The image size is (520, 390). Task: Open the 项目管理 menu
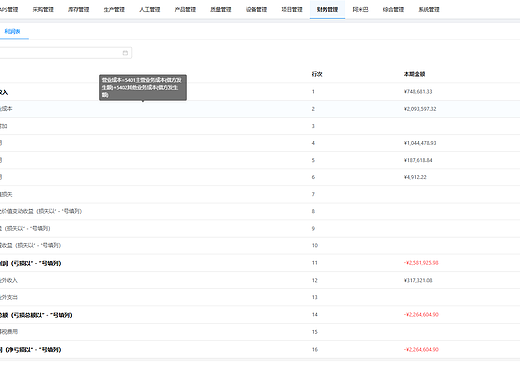coord(292,9)
